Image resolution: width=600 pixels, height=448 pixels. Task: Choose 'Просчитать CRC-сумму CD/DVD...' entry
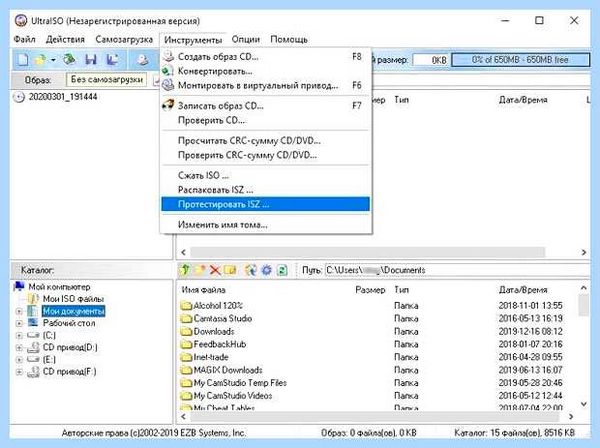pyautogui.click(x=266, y=141)
